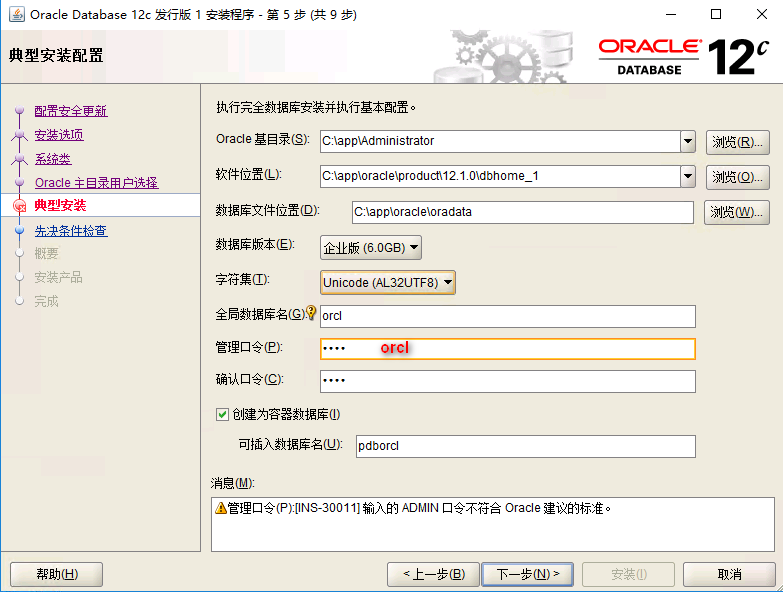Viewport: 783px width, 592px height.
Task: Click the current-step icon next to 典型安装
Action: pyautogui.click(x=19, y=206)
